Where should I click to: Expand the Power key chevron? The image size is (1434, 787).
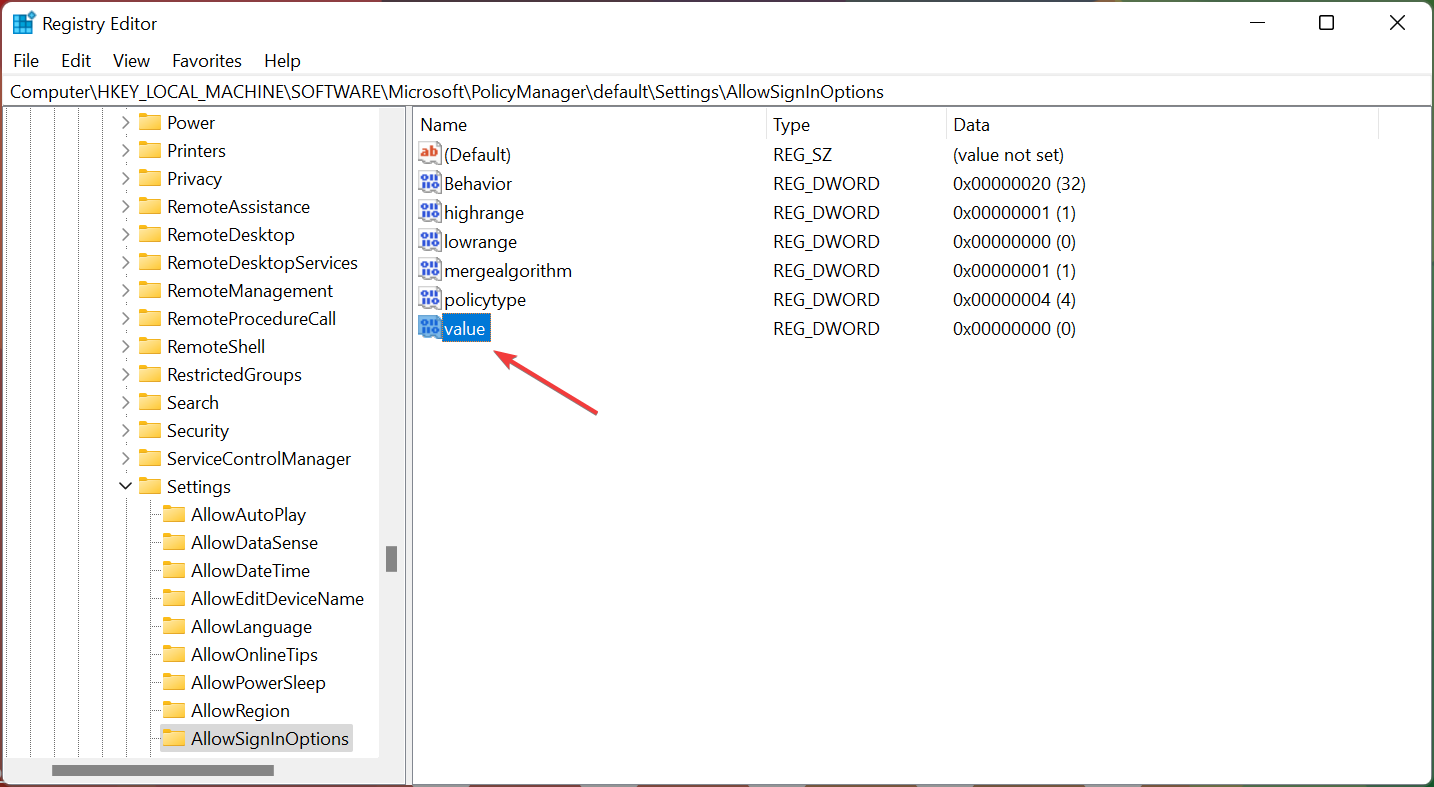pos(126,122)
